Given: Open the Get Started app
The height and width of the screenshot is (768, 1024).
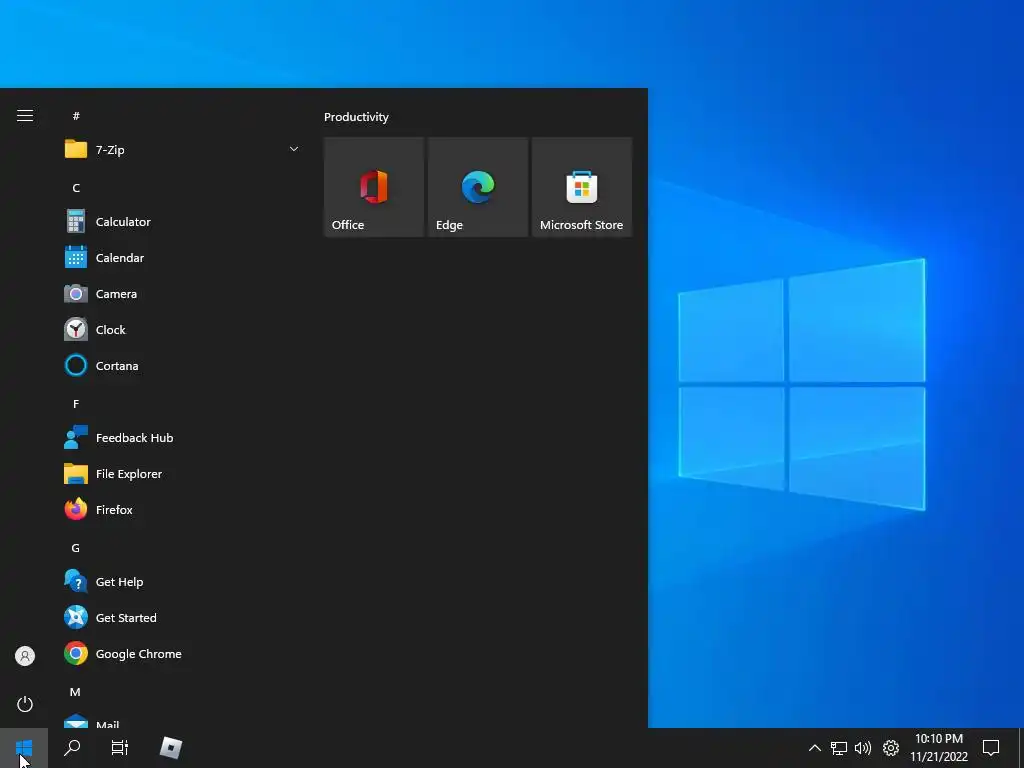Looking at the screenshot, I should pos(183,618).
